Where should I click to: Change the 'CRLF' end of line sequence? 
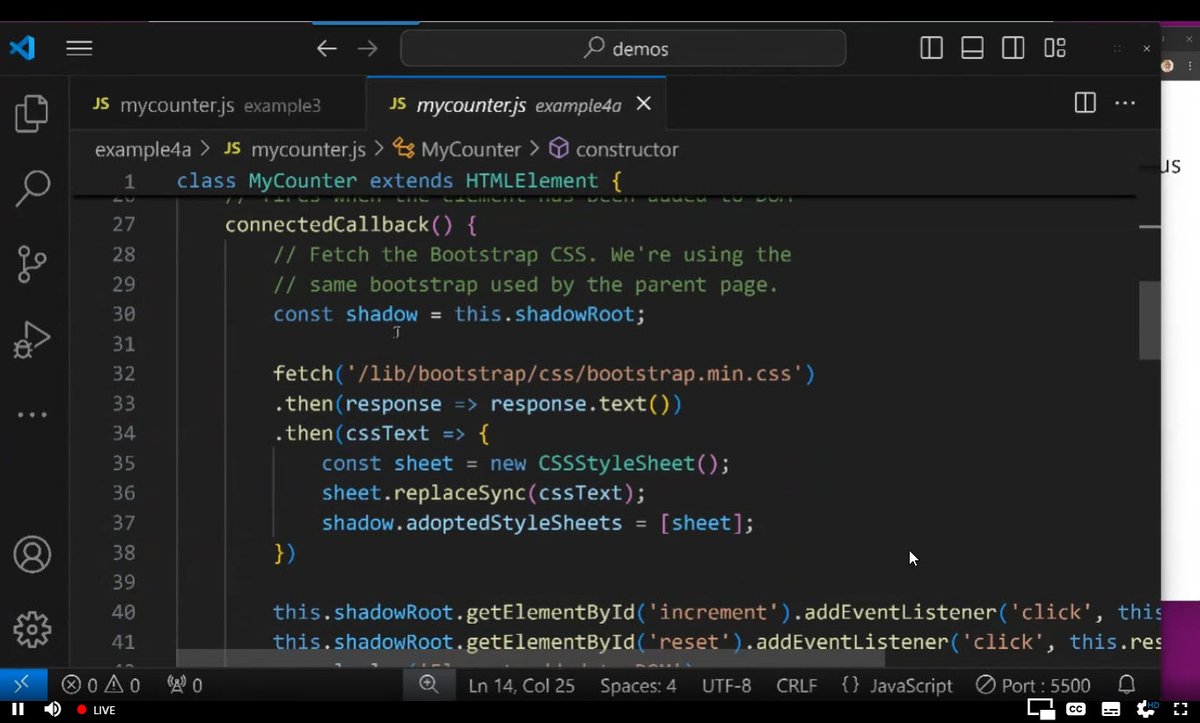click(x=796, y=686)
